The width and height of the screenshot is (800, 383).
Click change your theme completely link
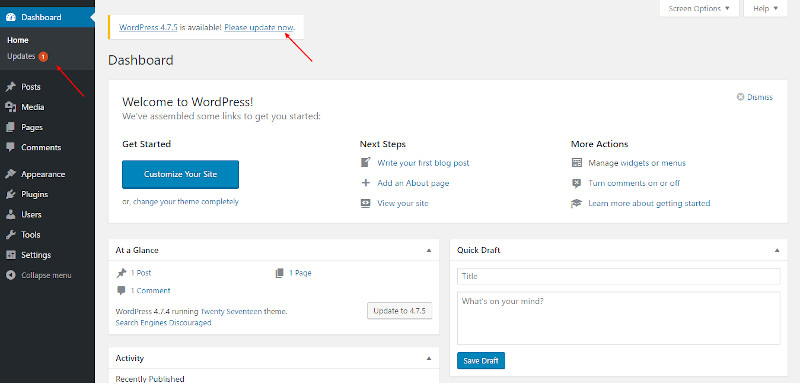pos(185,201)
